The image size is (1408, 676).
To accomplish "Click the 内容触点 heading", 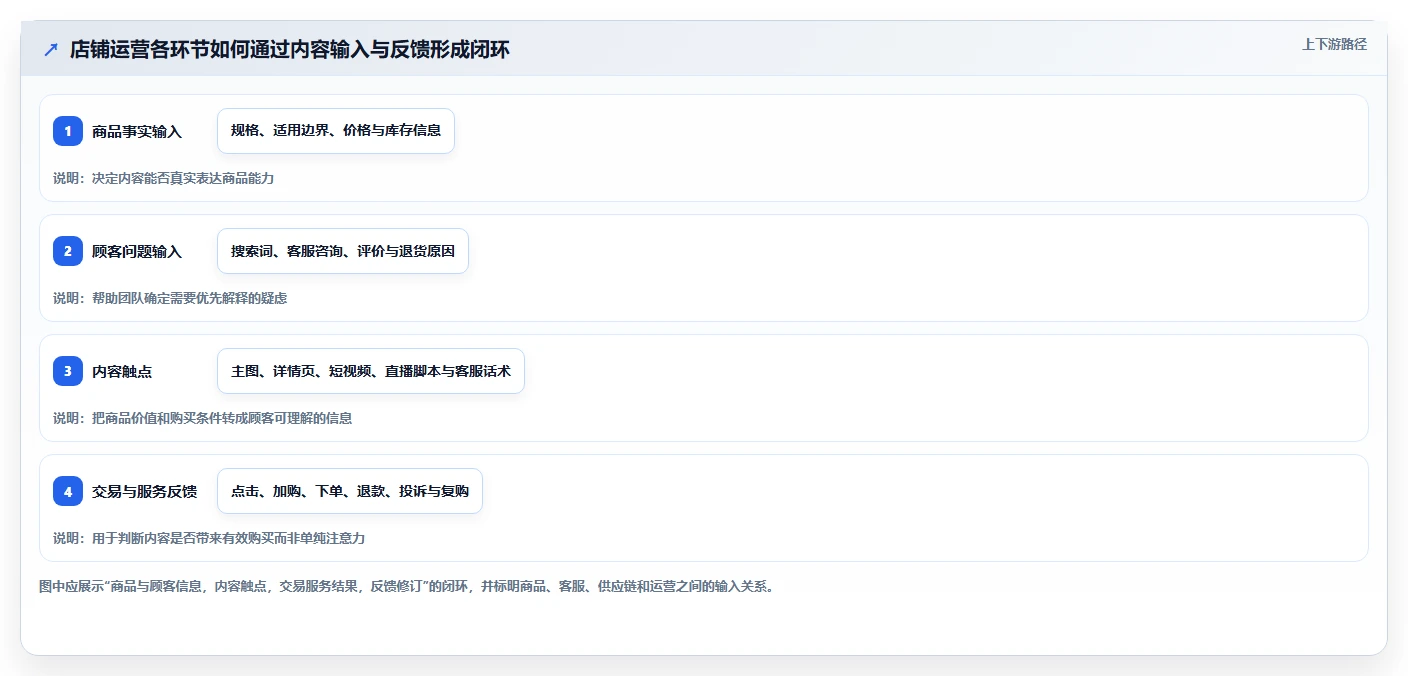I will [122, 371].
